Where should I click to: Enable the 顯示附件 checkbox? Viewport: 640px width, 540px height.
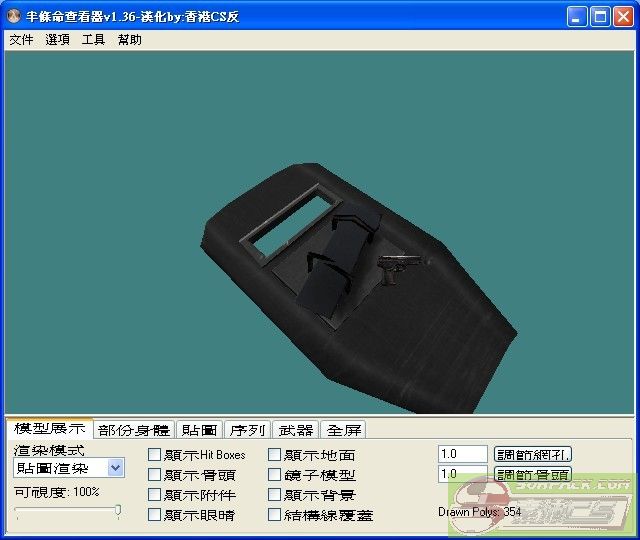pos(154,494)
